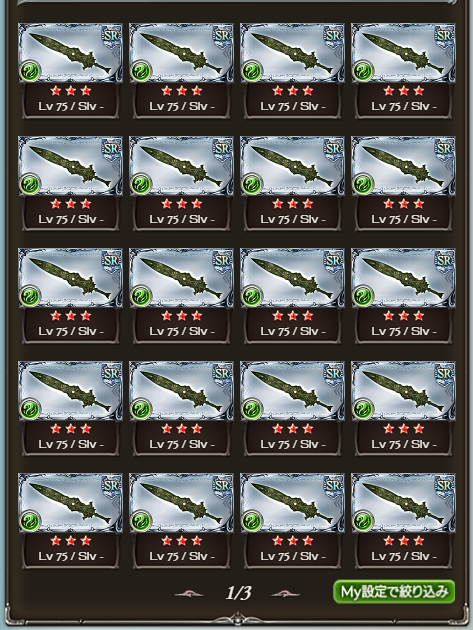Select the fourth sword in the second row
The height and width of the screenshot is (630, 473).
(x=403, y=166)
